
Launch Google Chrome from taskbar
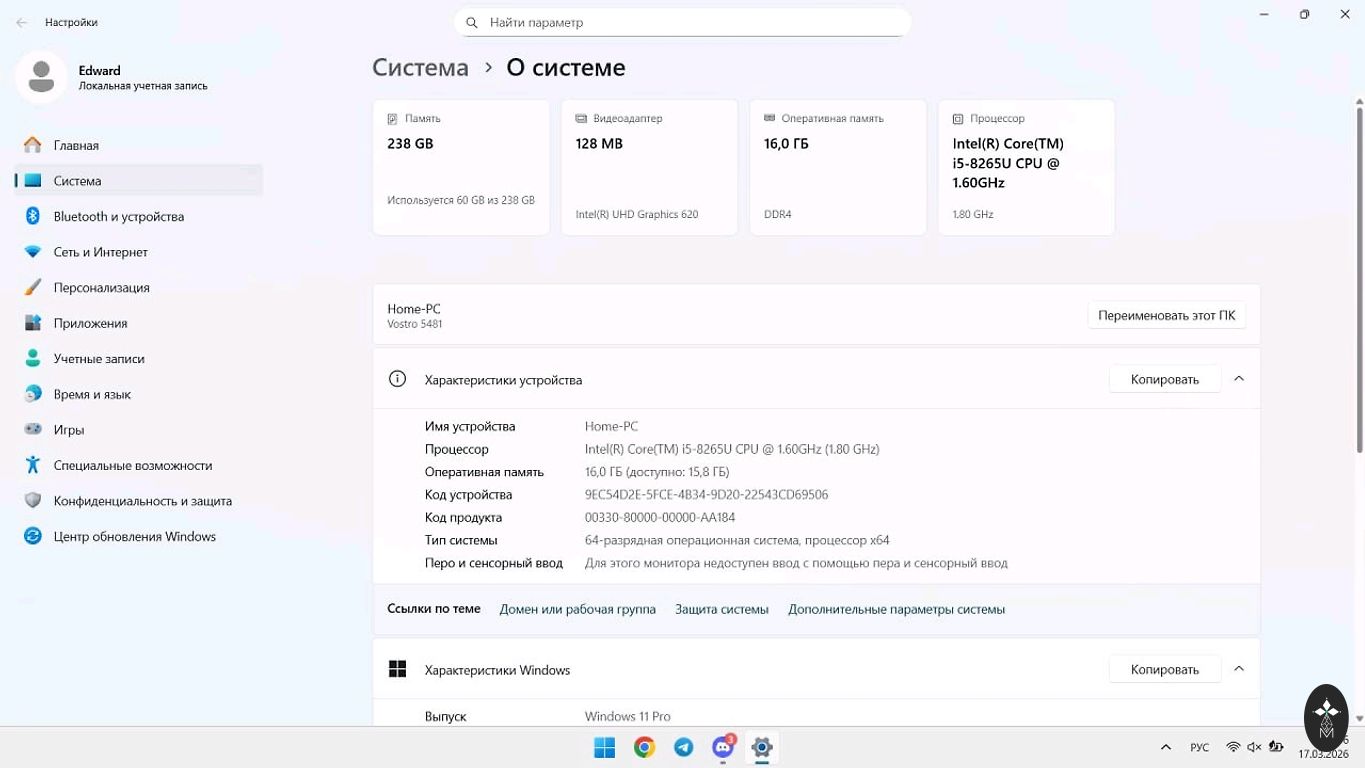[644, 747]
